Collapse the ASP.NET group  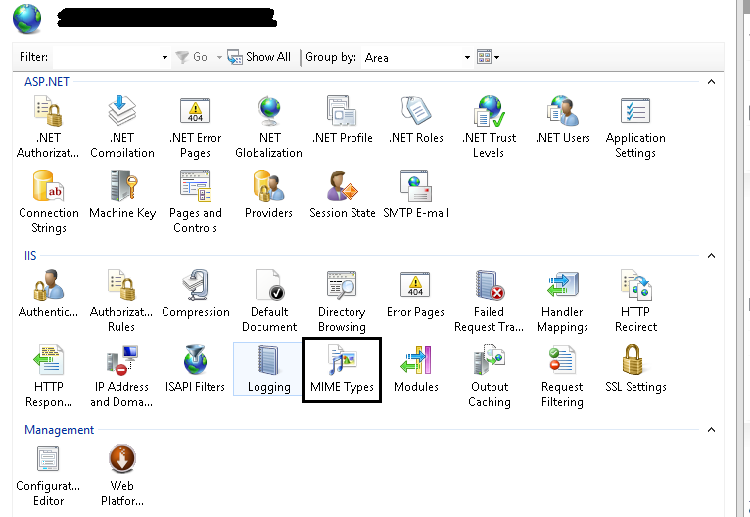point(711,82)
